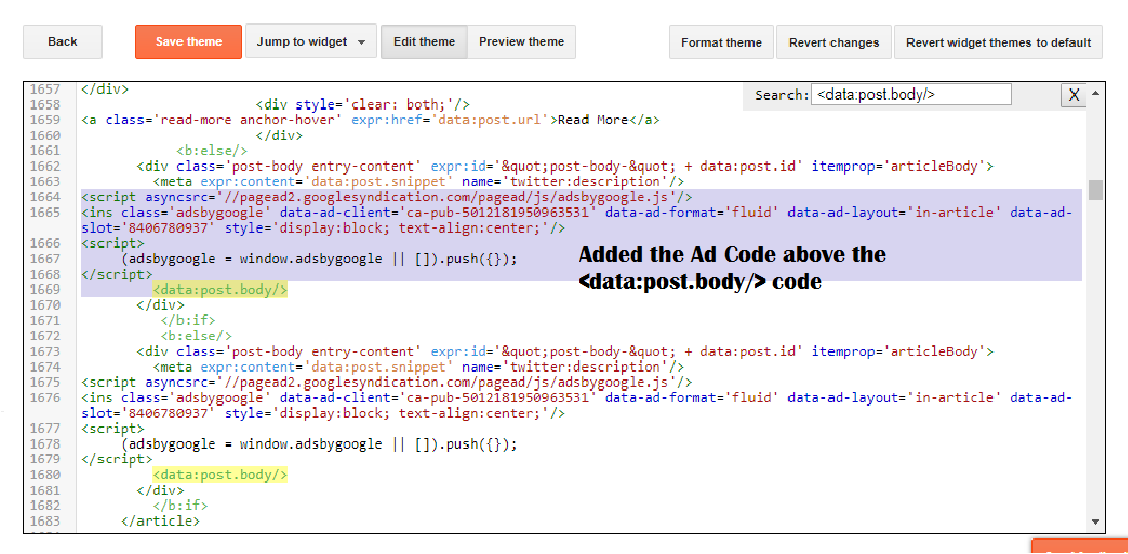Click meta twitter:description on line 1674
This screenshot has height=554, width=1128.
click(419, 367)
